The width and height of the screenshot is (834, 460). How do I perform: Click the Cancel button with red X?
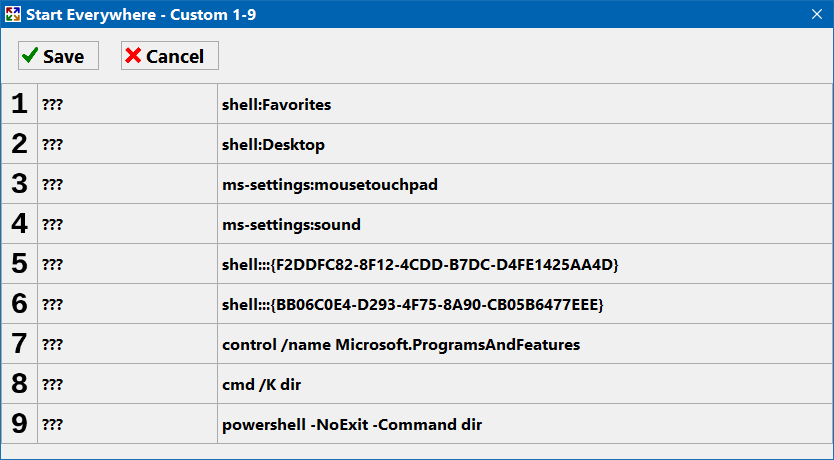pos(169,56)
